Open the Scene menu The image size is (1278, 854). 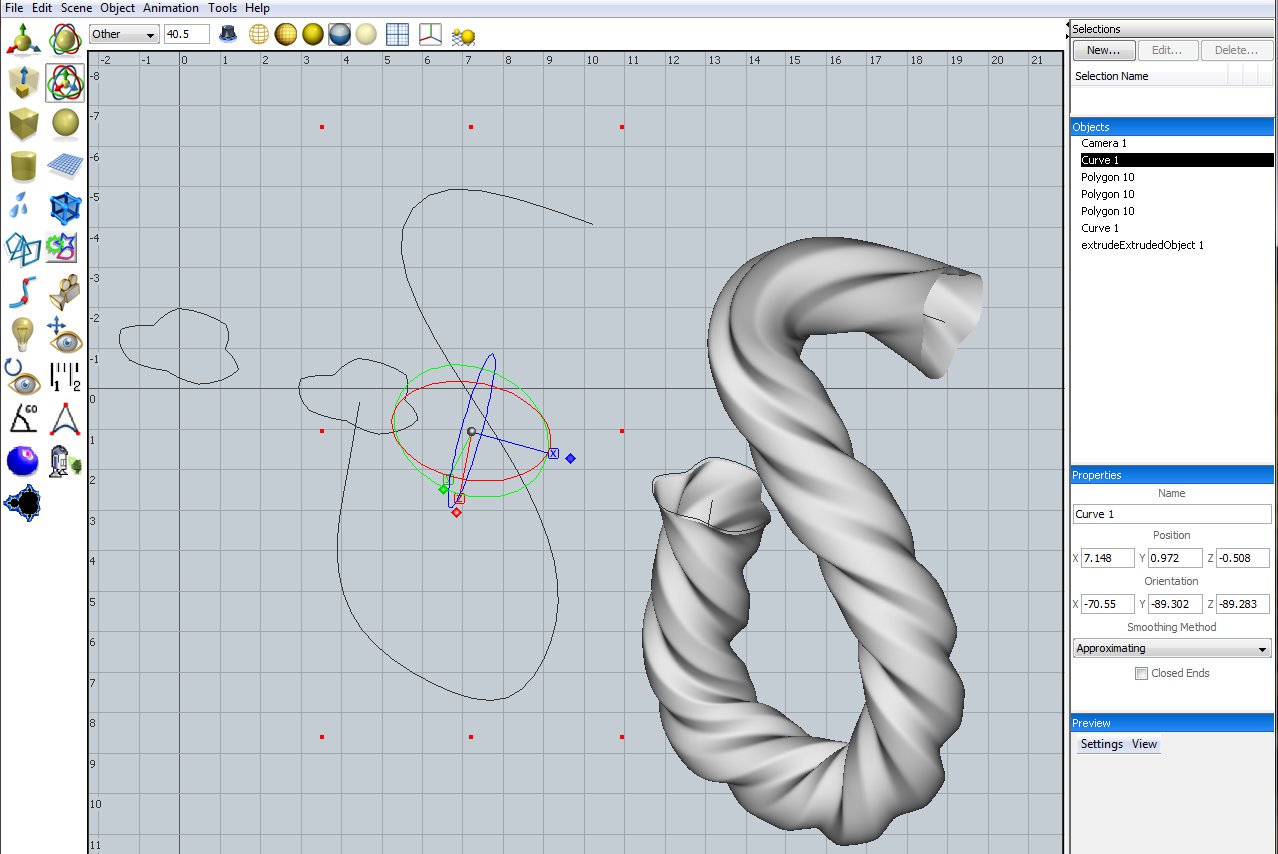[x=76, y=8]
